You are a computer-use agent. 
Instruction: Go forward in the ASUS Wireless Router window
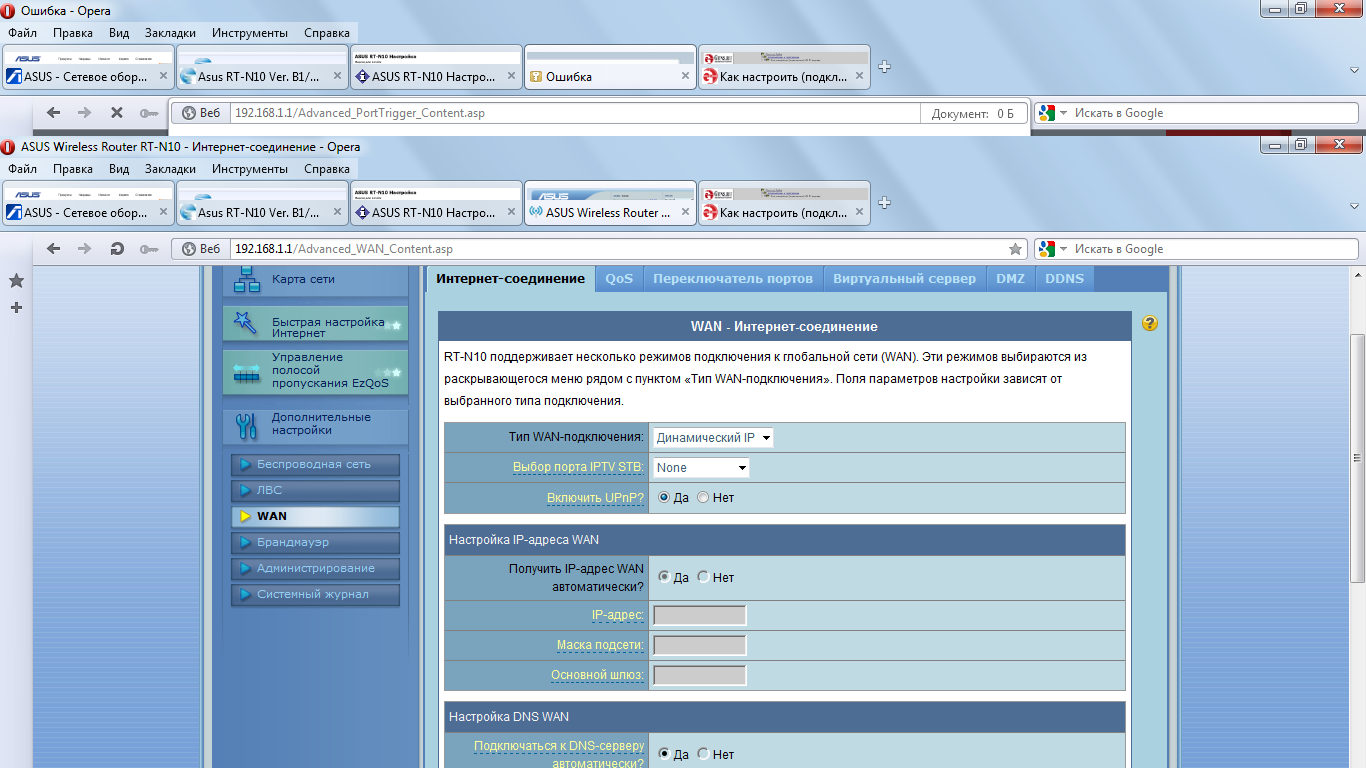click(84, 249)
